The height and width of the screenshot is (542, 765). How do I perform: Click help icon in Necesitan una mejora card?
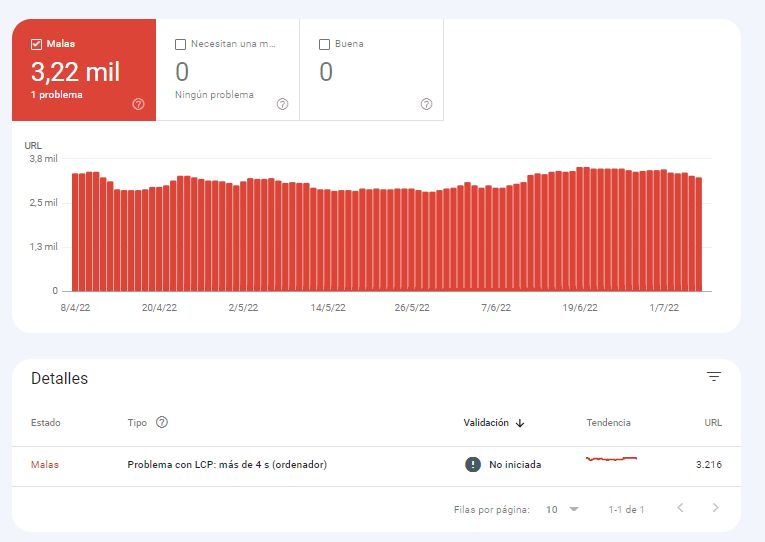pyautogui.click(x=282, y=104)
